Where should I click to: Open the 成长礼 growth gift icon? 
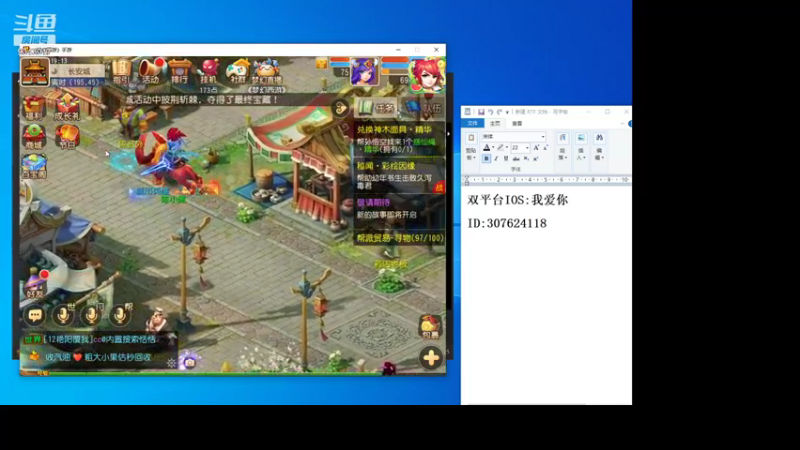(x=67, y=107)
